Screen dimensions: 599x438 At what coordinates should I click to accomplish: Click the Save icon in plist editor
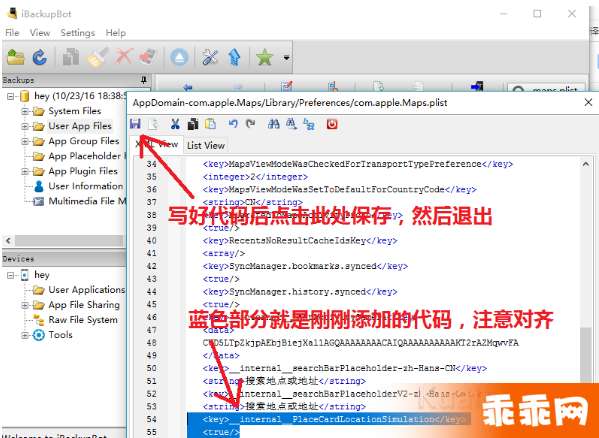[135, 124]
